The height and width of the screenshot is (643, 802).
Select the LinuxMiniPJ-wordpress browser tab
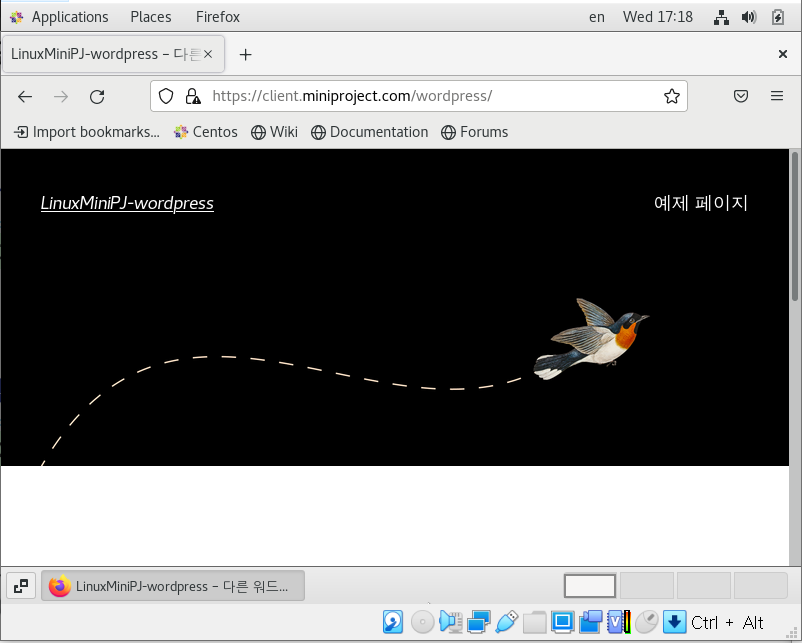114,54
